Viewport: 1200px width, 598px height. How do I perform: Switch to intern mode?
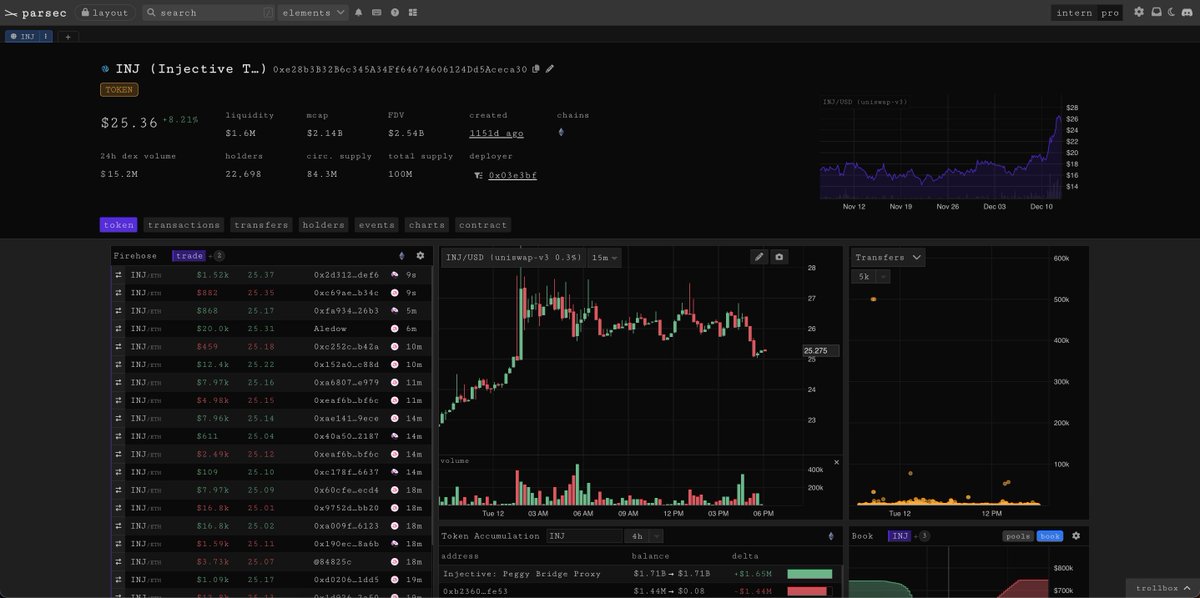pyautogui.click(x=1075, y=13)
